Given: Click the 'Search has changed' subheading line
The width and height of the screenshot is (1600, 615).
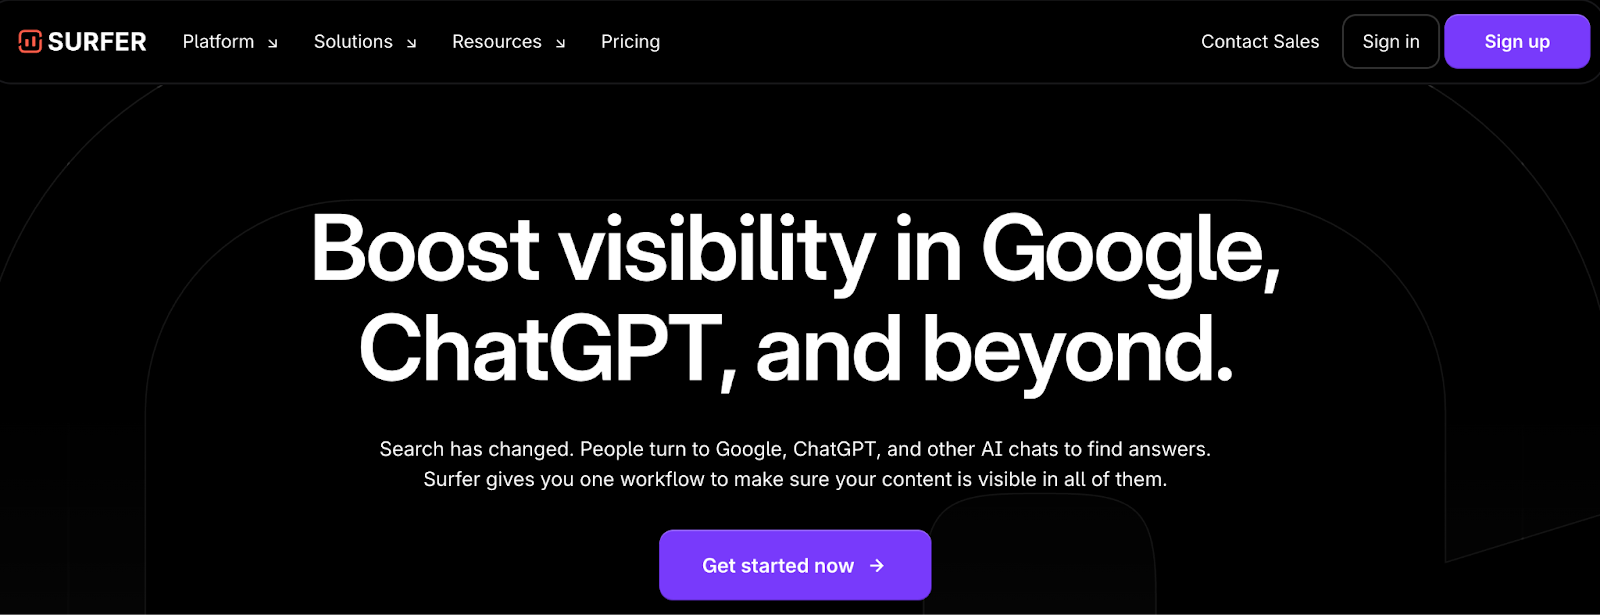Looking at the screenshot, I should pyautogui.click(x=795, y=449).
